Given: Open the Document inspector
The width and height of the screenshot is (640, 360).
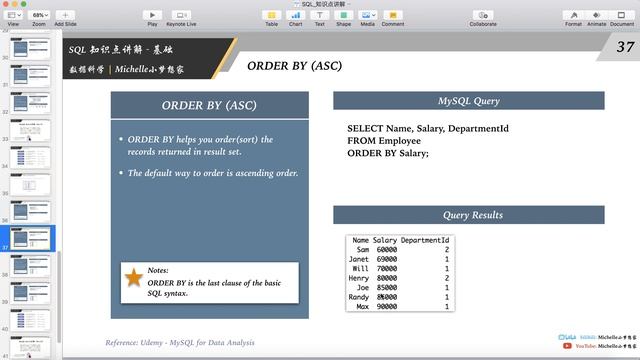Looking at the screenshot, I should [621, 15].
